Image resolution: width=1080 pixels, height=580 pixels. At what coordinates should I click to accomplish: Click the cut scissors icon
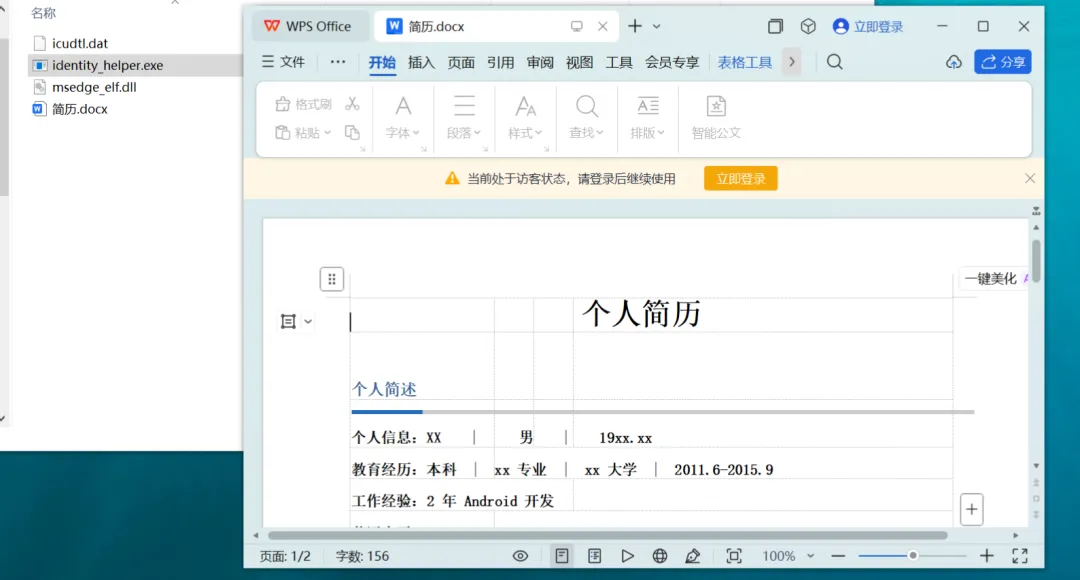[353, 104]
